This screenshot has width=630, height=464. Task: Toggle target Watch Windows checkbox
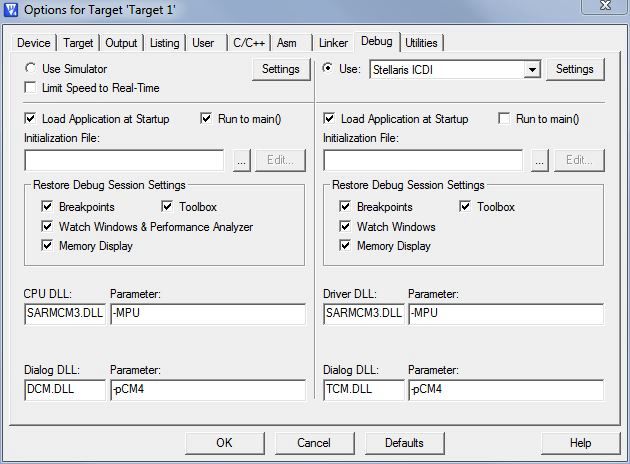pos(345,226)
